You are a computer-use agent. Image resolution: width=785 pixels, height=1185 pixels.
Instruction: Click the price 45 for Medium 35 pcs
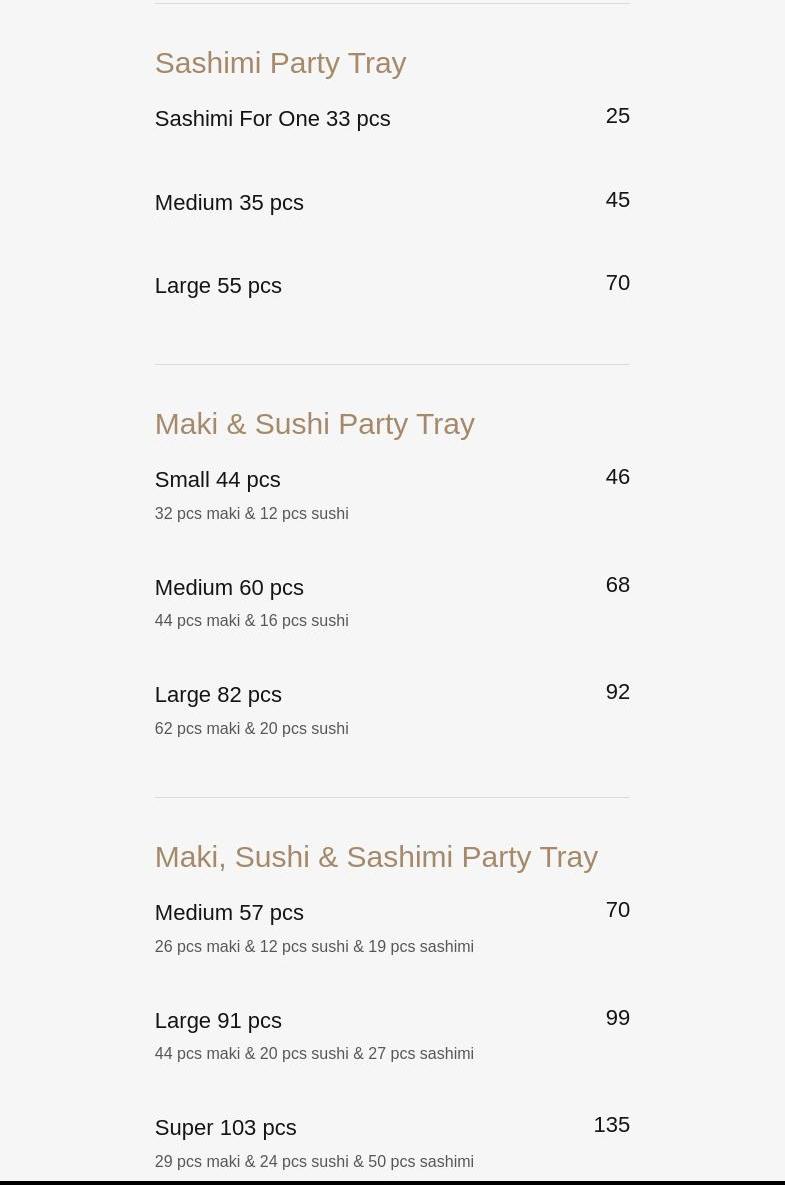point(617,200)
